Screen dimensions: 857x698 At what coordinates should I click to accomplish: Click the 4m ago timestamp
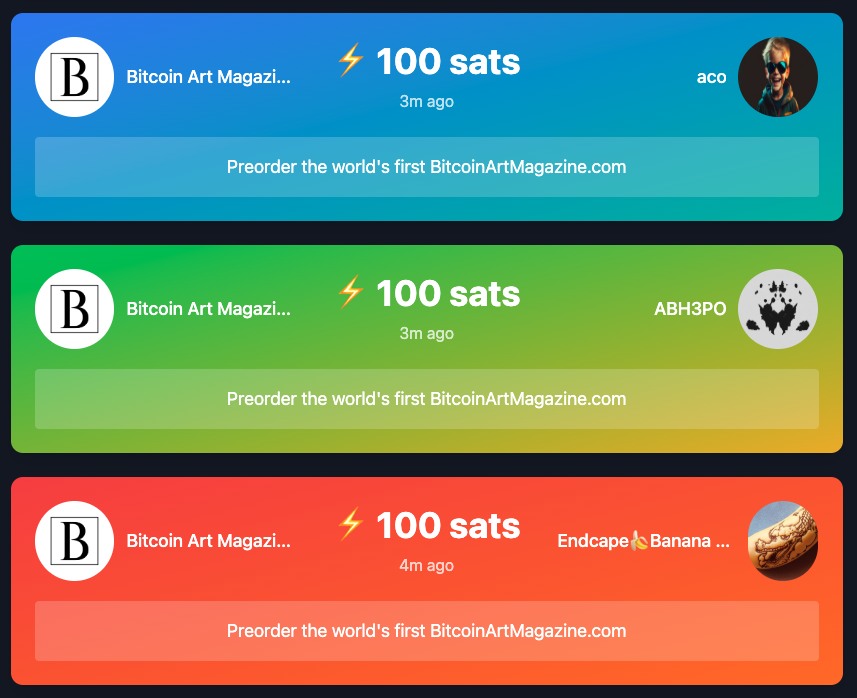[x=427, y=566]
